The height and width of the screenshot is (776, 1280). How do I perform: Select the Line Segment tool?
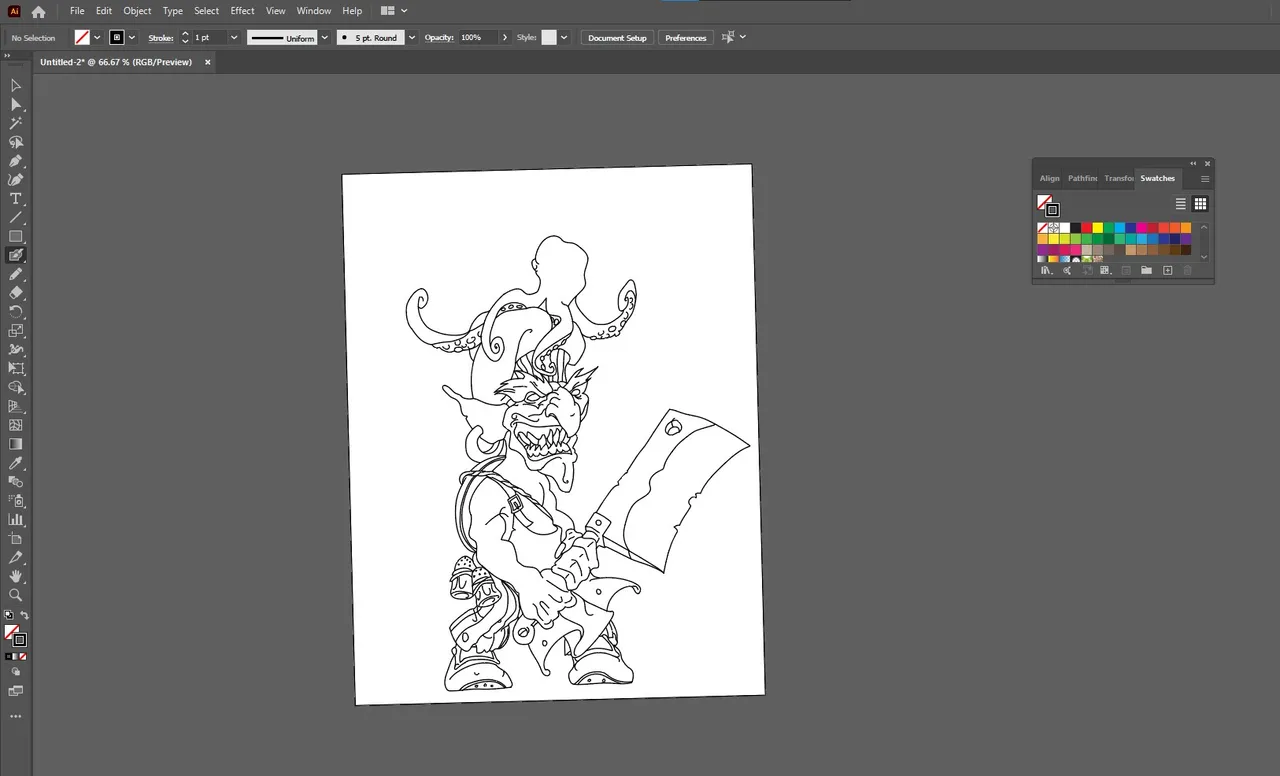16,218
